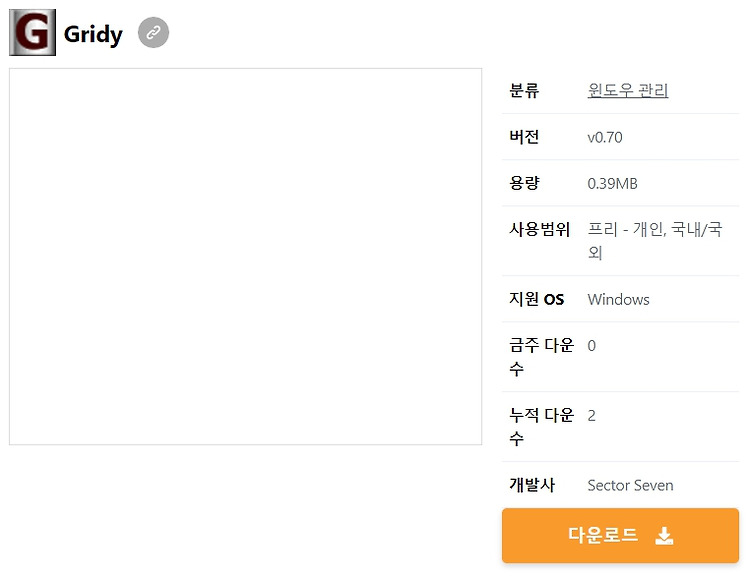Click the orange 다운로드 button text

(603, 535)
